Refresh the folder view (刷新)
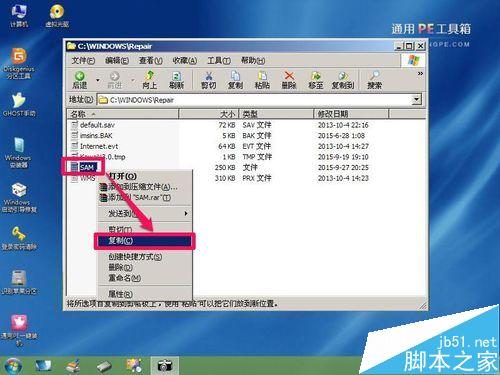This screenshot has width=500, height=375. click(176, 80)
